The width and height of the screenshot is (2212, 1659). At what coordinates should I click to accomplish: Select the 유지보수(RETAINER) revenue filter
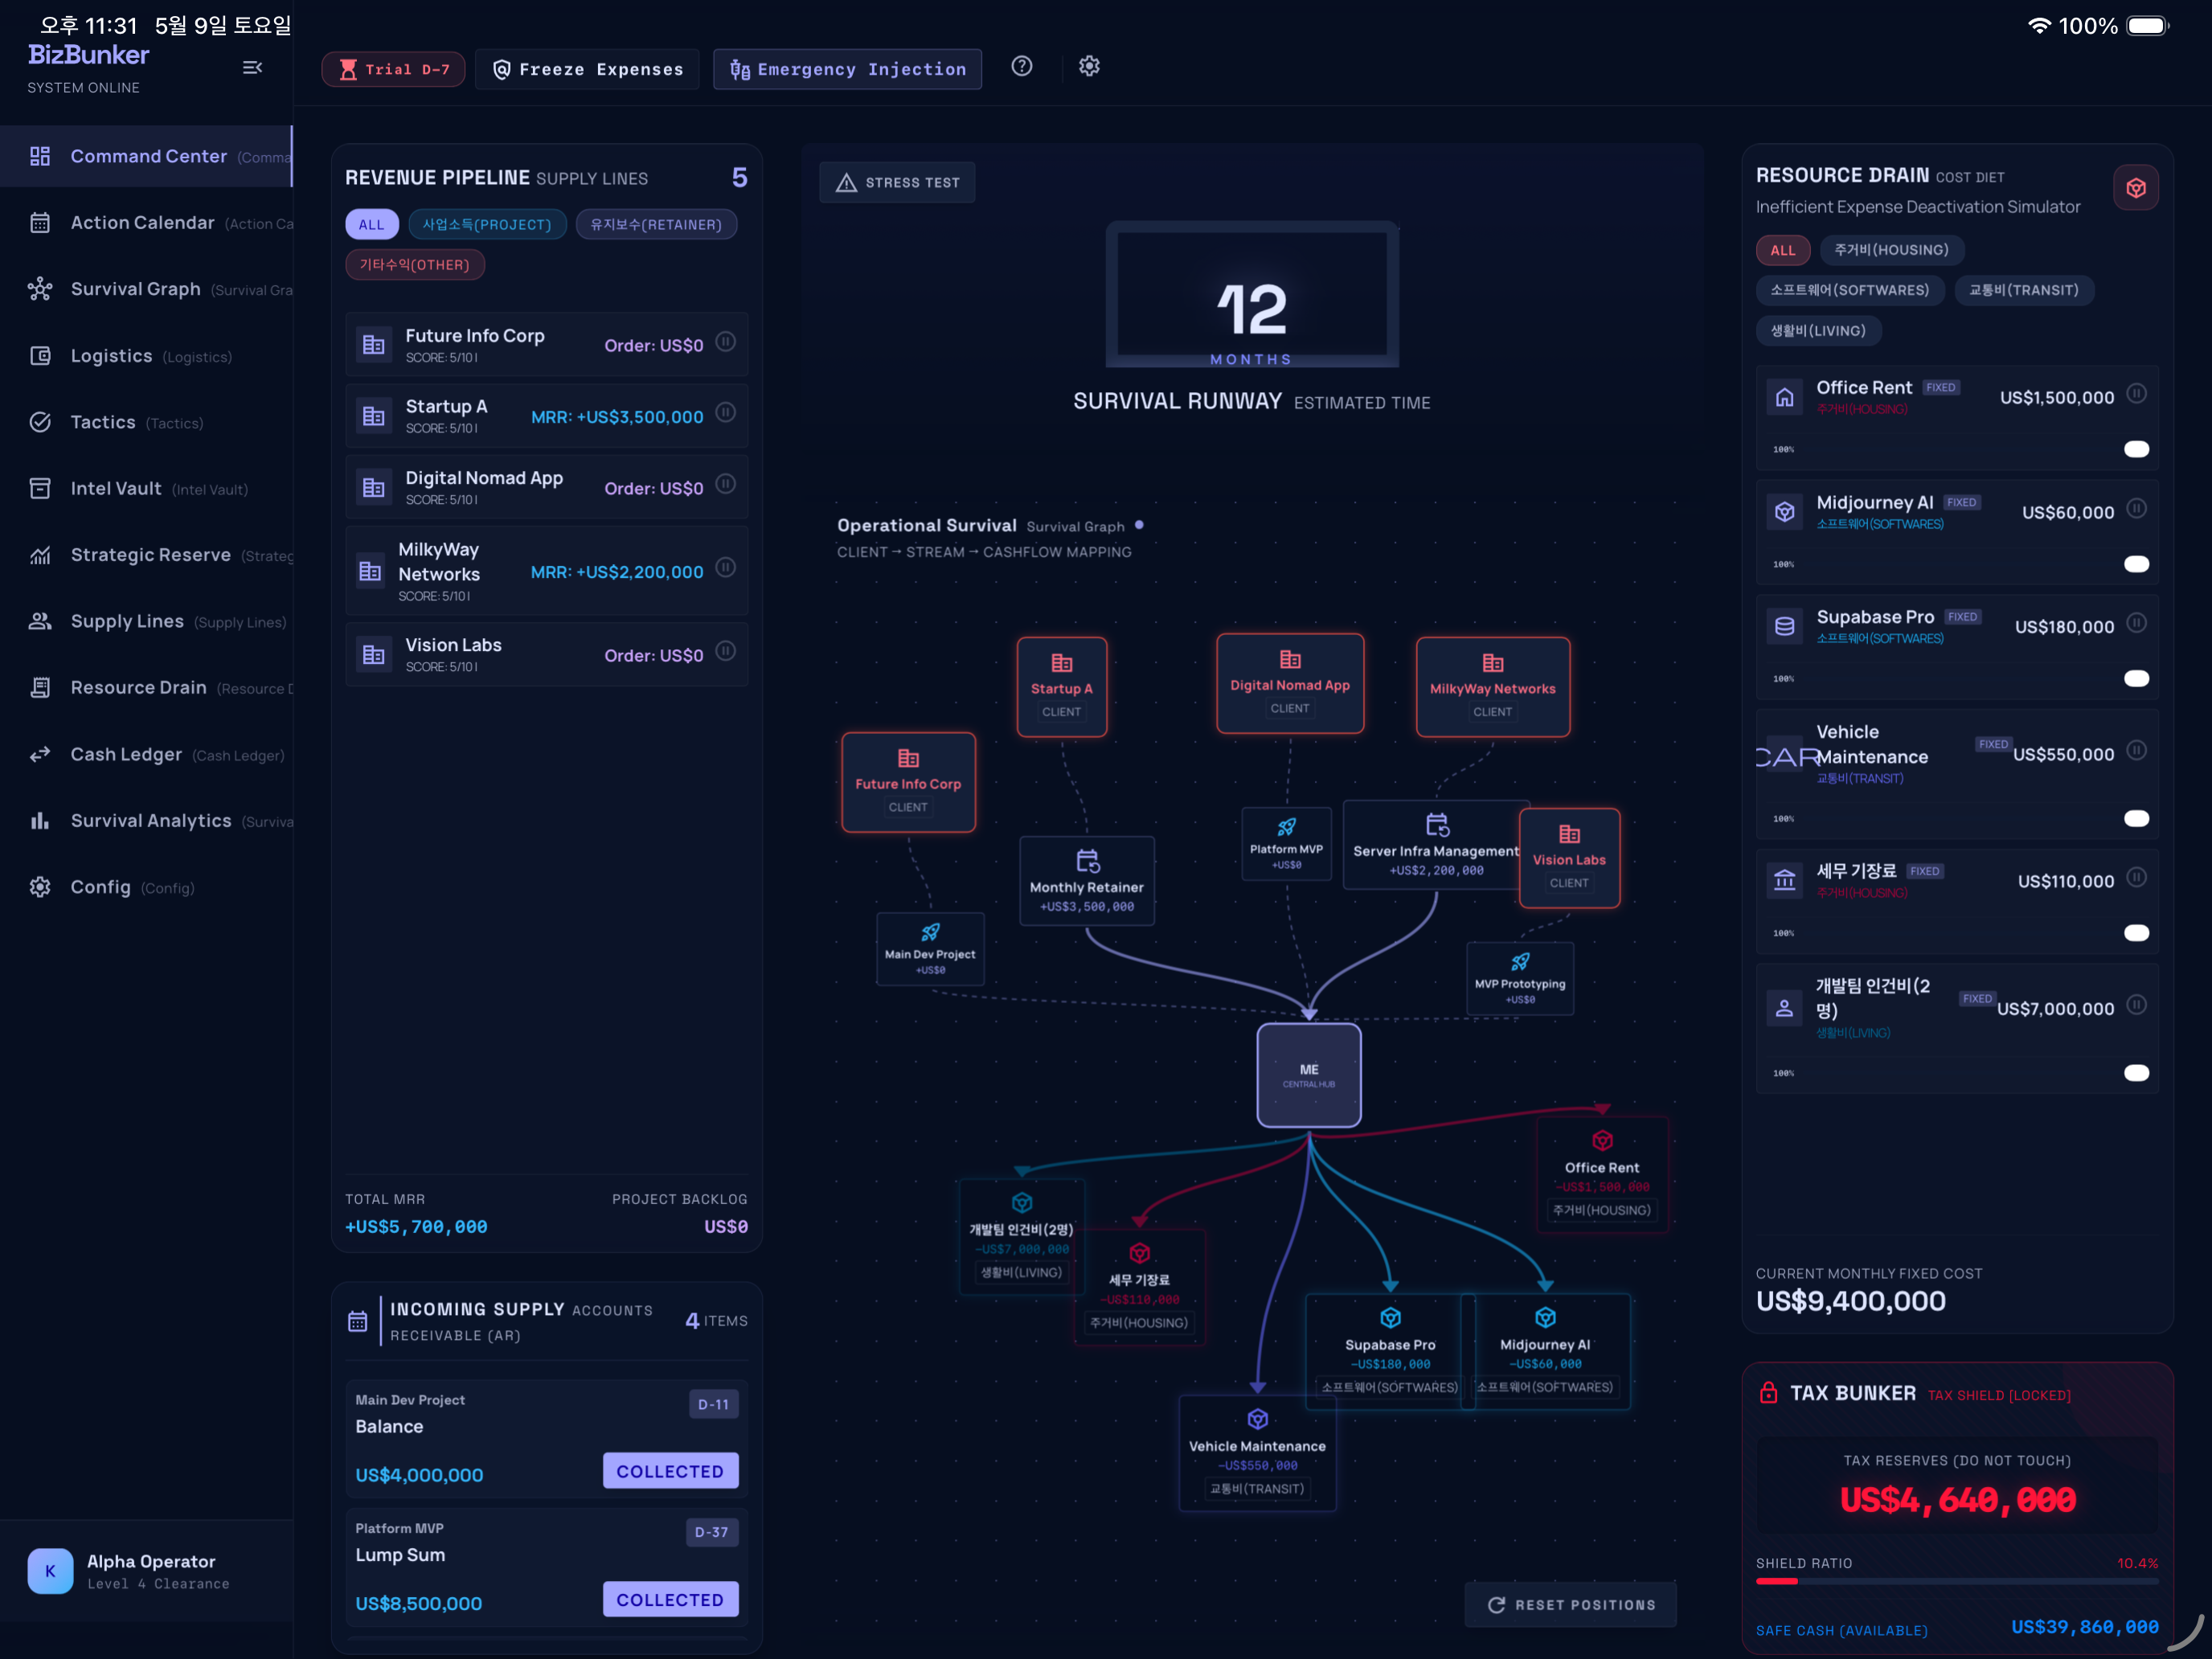pos(656,225)
